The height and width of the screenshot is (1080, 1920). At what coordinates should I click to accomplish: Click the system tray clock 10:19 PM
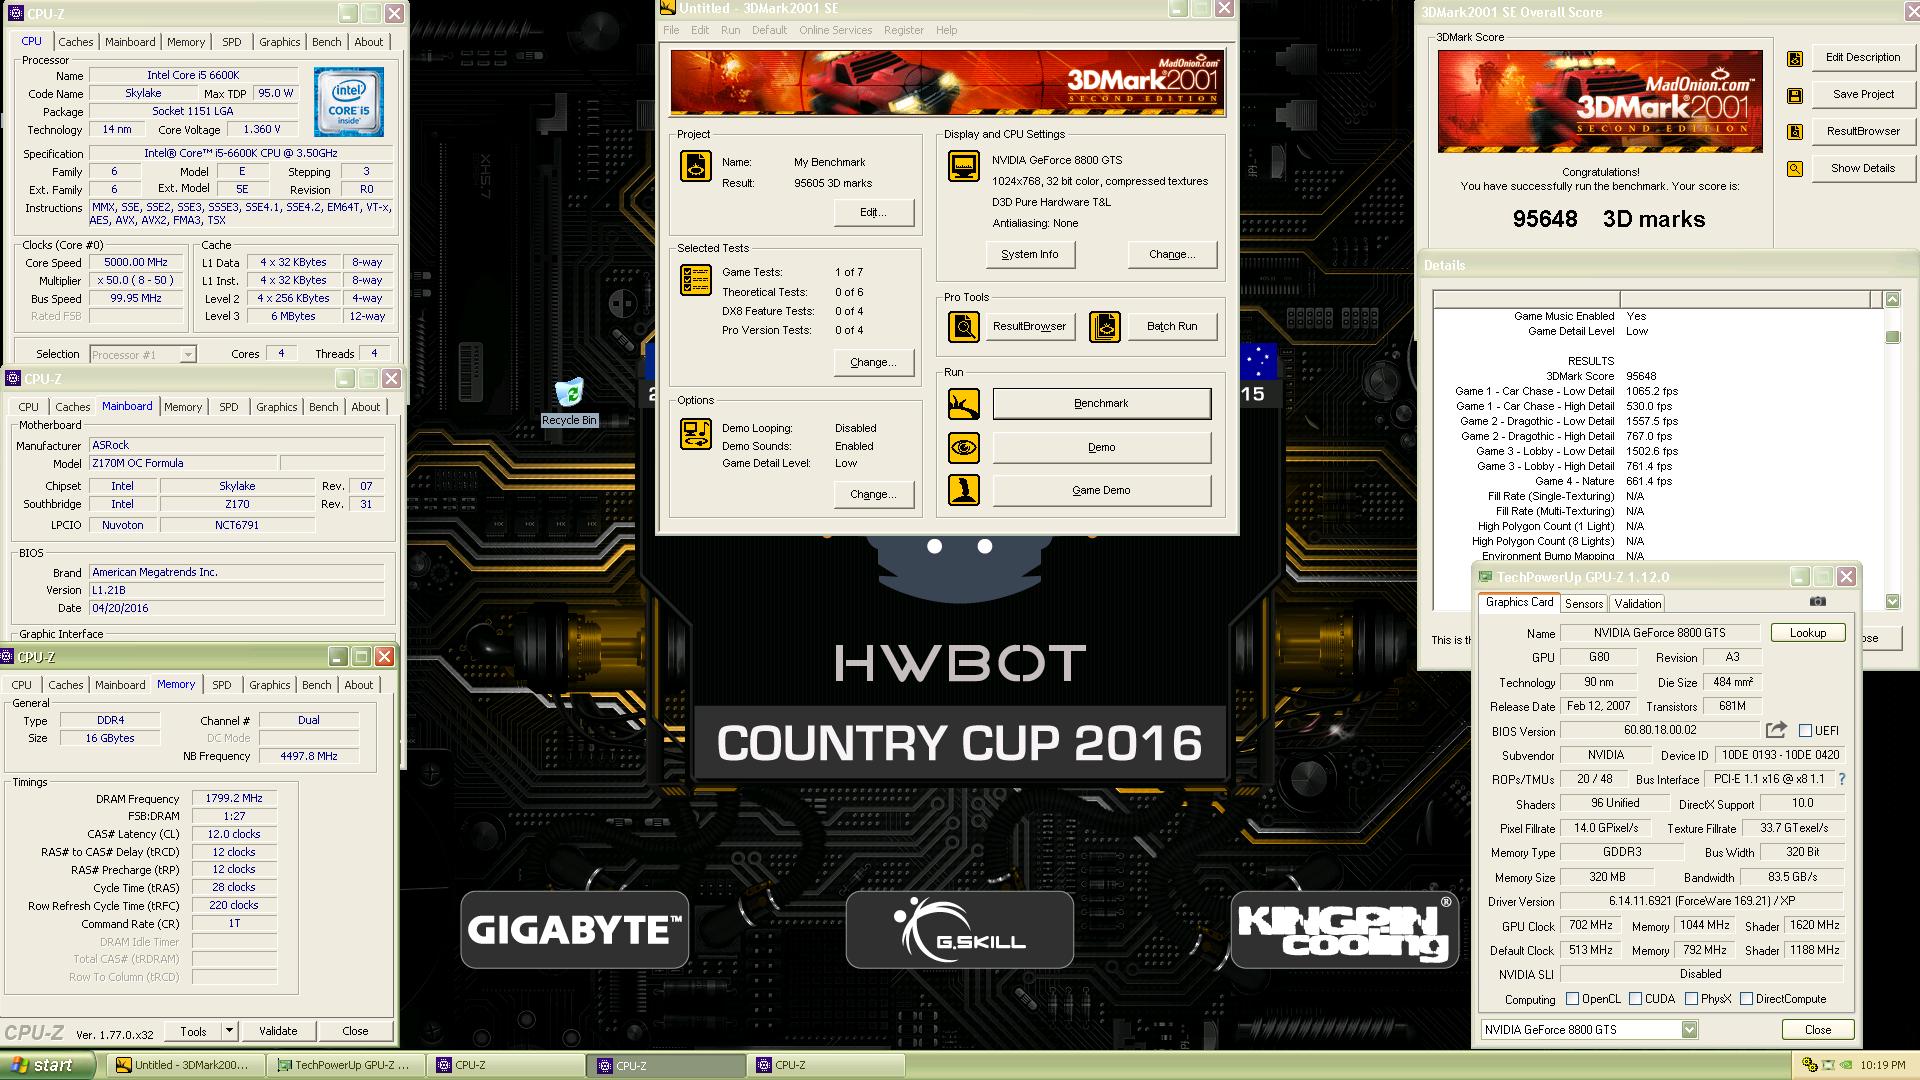pos(1882,1067)
